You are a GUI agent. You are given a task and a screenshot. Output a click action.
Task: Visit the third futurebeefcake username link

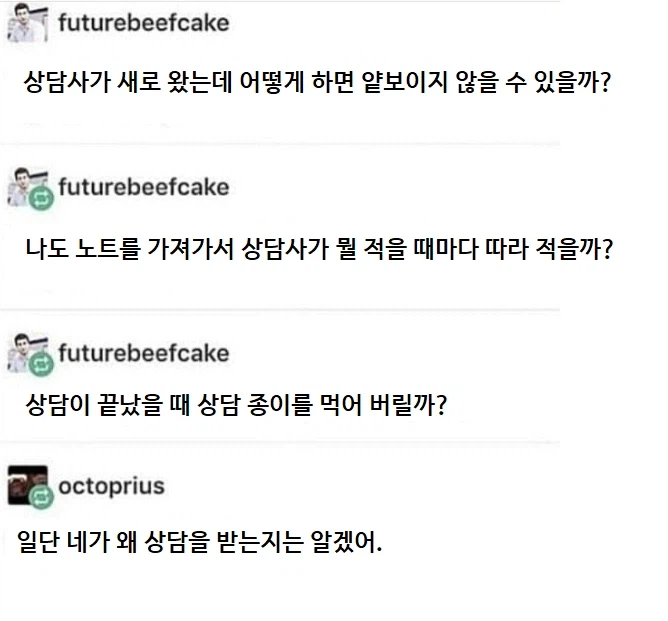click(x=144, y=353)
